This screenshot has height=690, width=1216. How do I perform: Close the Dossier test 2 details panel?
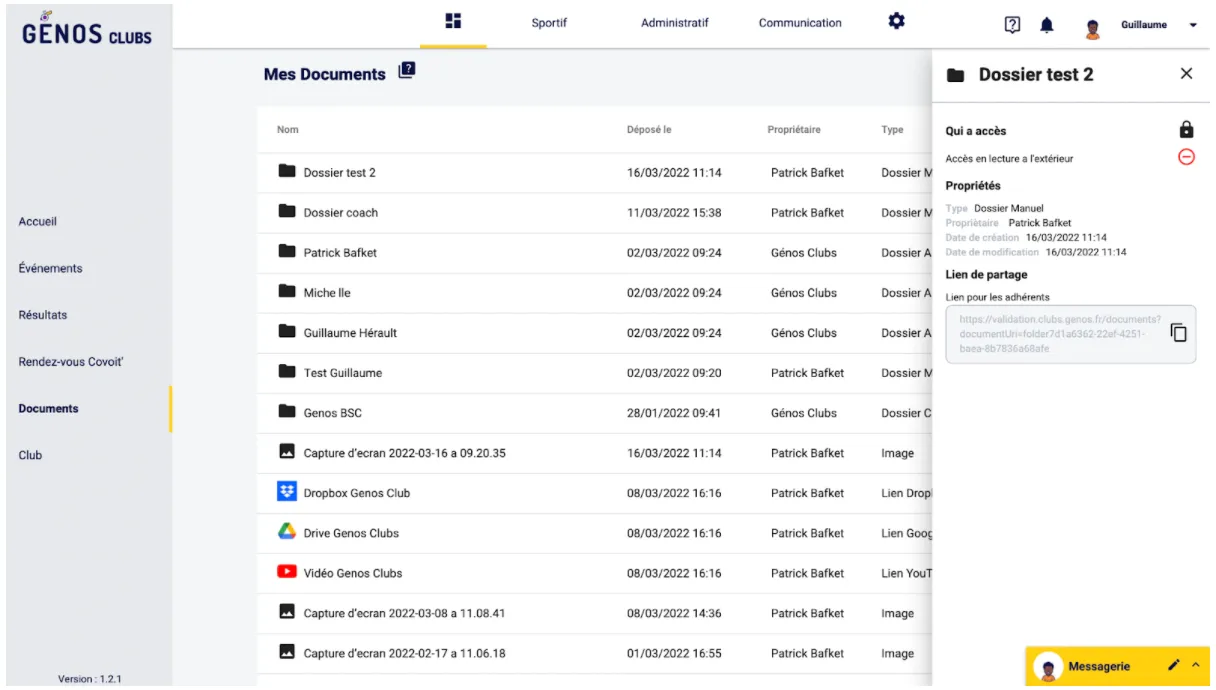1186,74
